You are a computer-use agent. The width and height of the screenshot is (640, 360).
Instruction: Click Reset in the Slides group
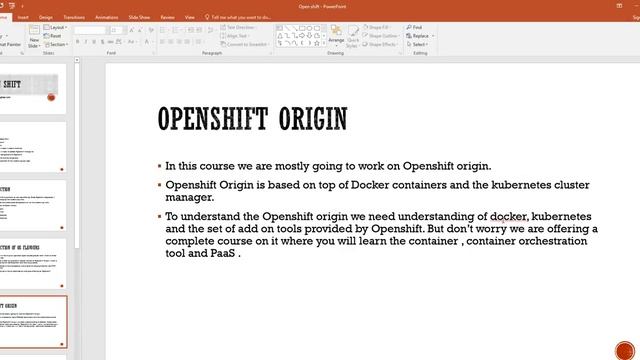tap(52, 36)
